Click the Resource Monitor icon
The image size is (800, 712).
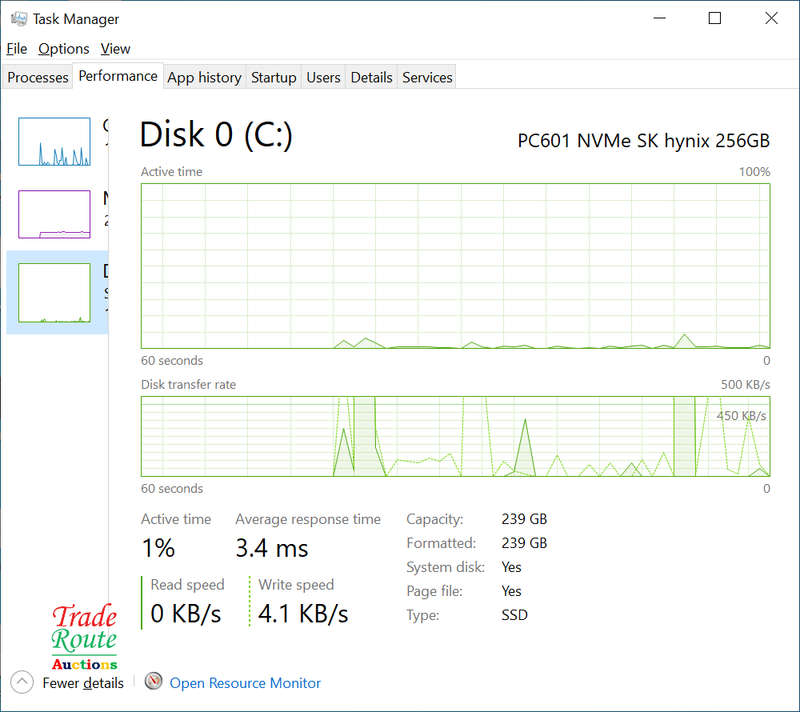tap(153, 682)
